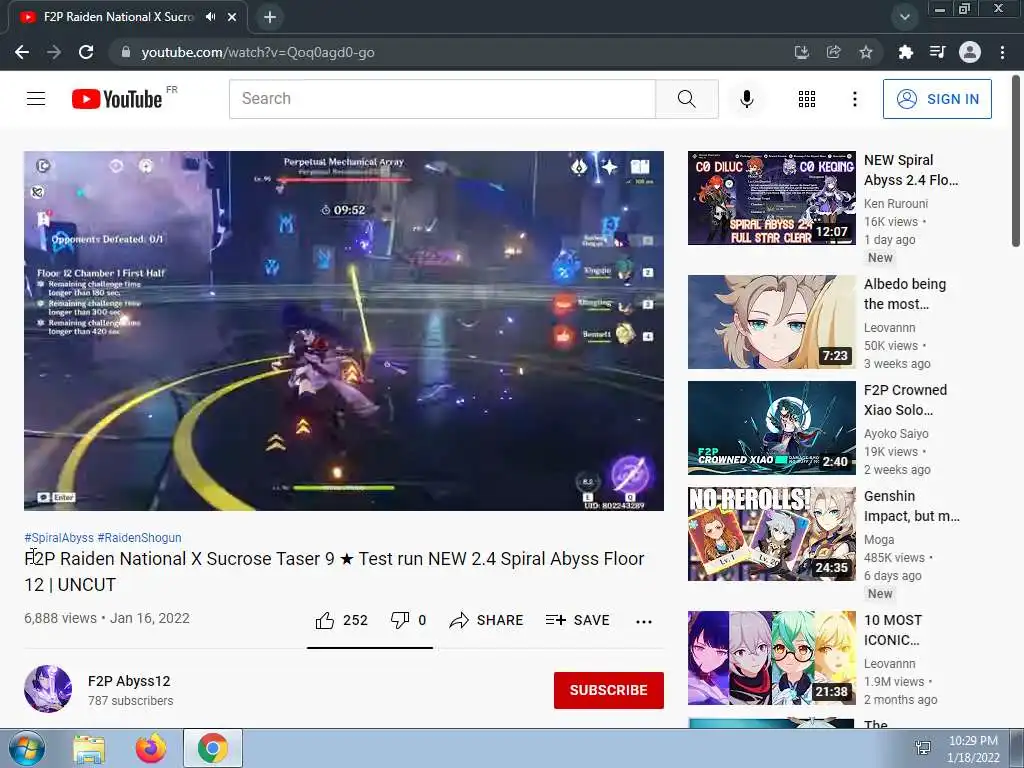
Task: Open the YouTube apps grid icon
Action: tap(807, 99)
